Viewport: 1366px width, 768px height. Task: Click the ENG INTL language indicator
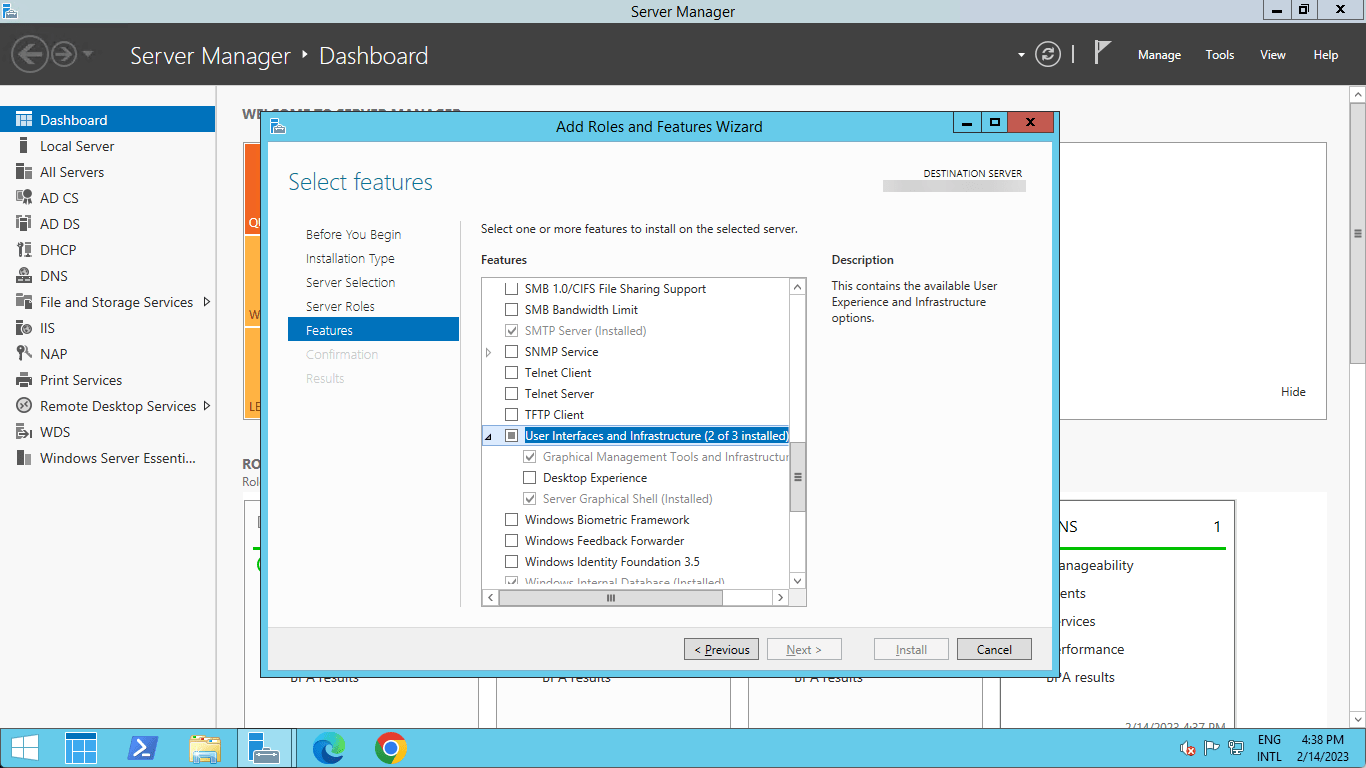point(1269,748)
